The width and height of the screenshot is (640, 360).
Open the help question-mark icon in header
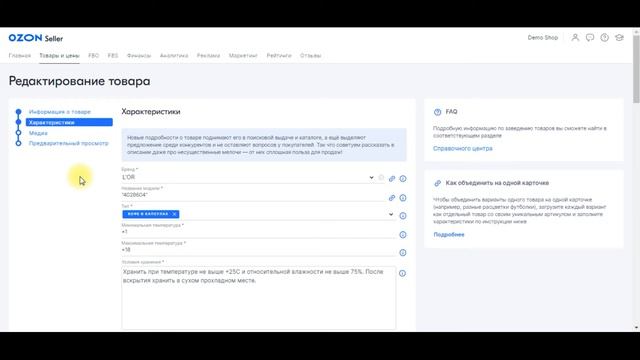click(x=604, y=38)
